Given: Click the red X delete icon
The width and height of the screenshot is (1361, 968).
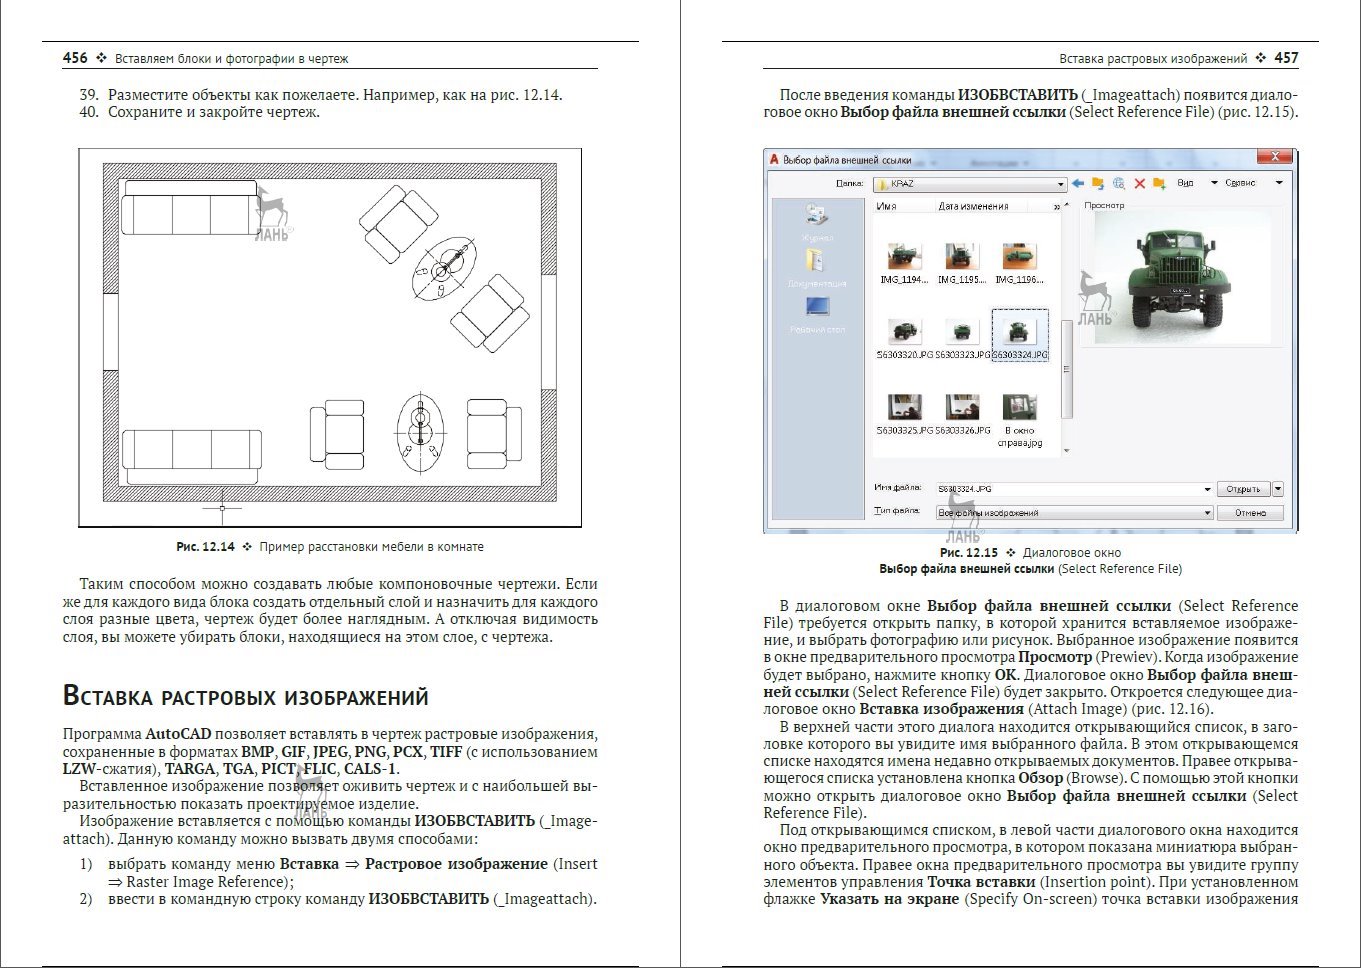Looking at the screenshot, I should point(1139,184).
